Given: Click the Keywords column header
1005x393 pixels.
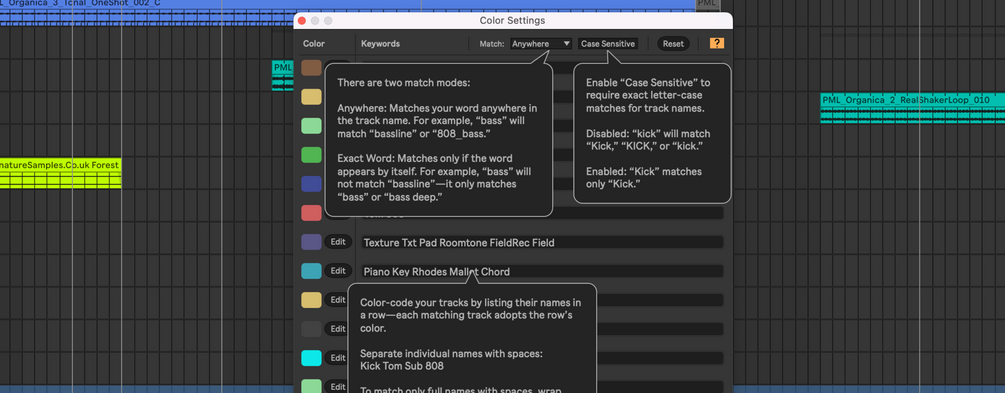Looking at the screenshot, I should tap(380, 44).
